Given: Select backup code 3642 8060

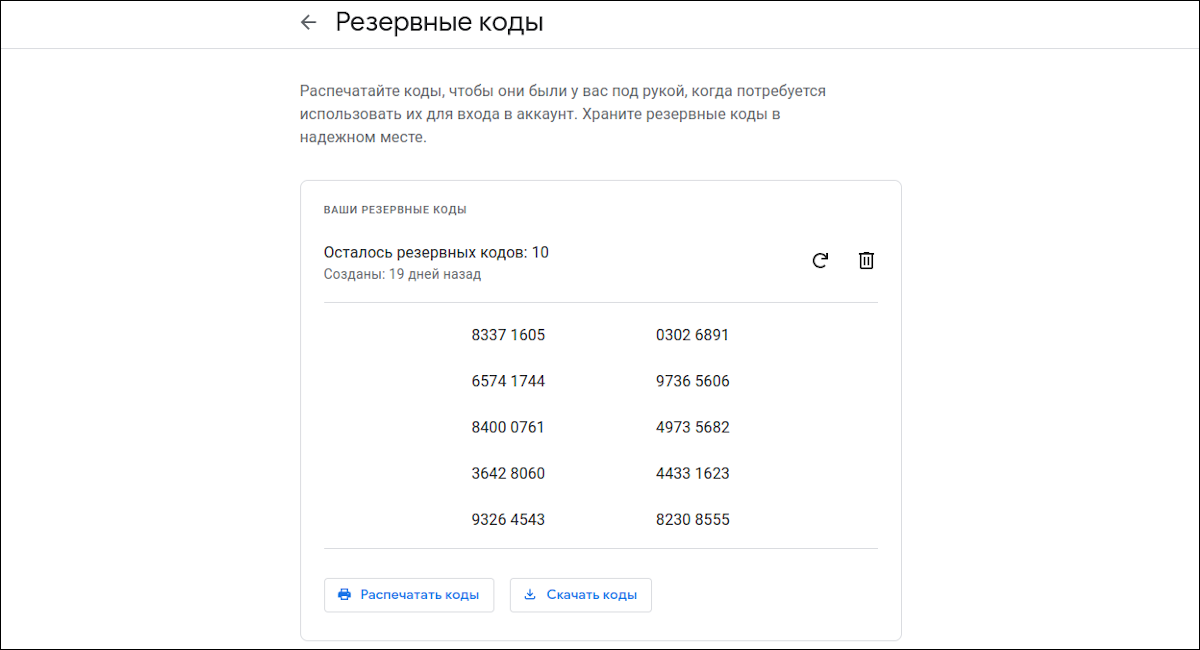Looking at the screenshot, I should 507,473.
